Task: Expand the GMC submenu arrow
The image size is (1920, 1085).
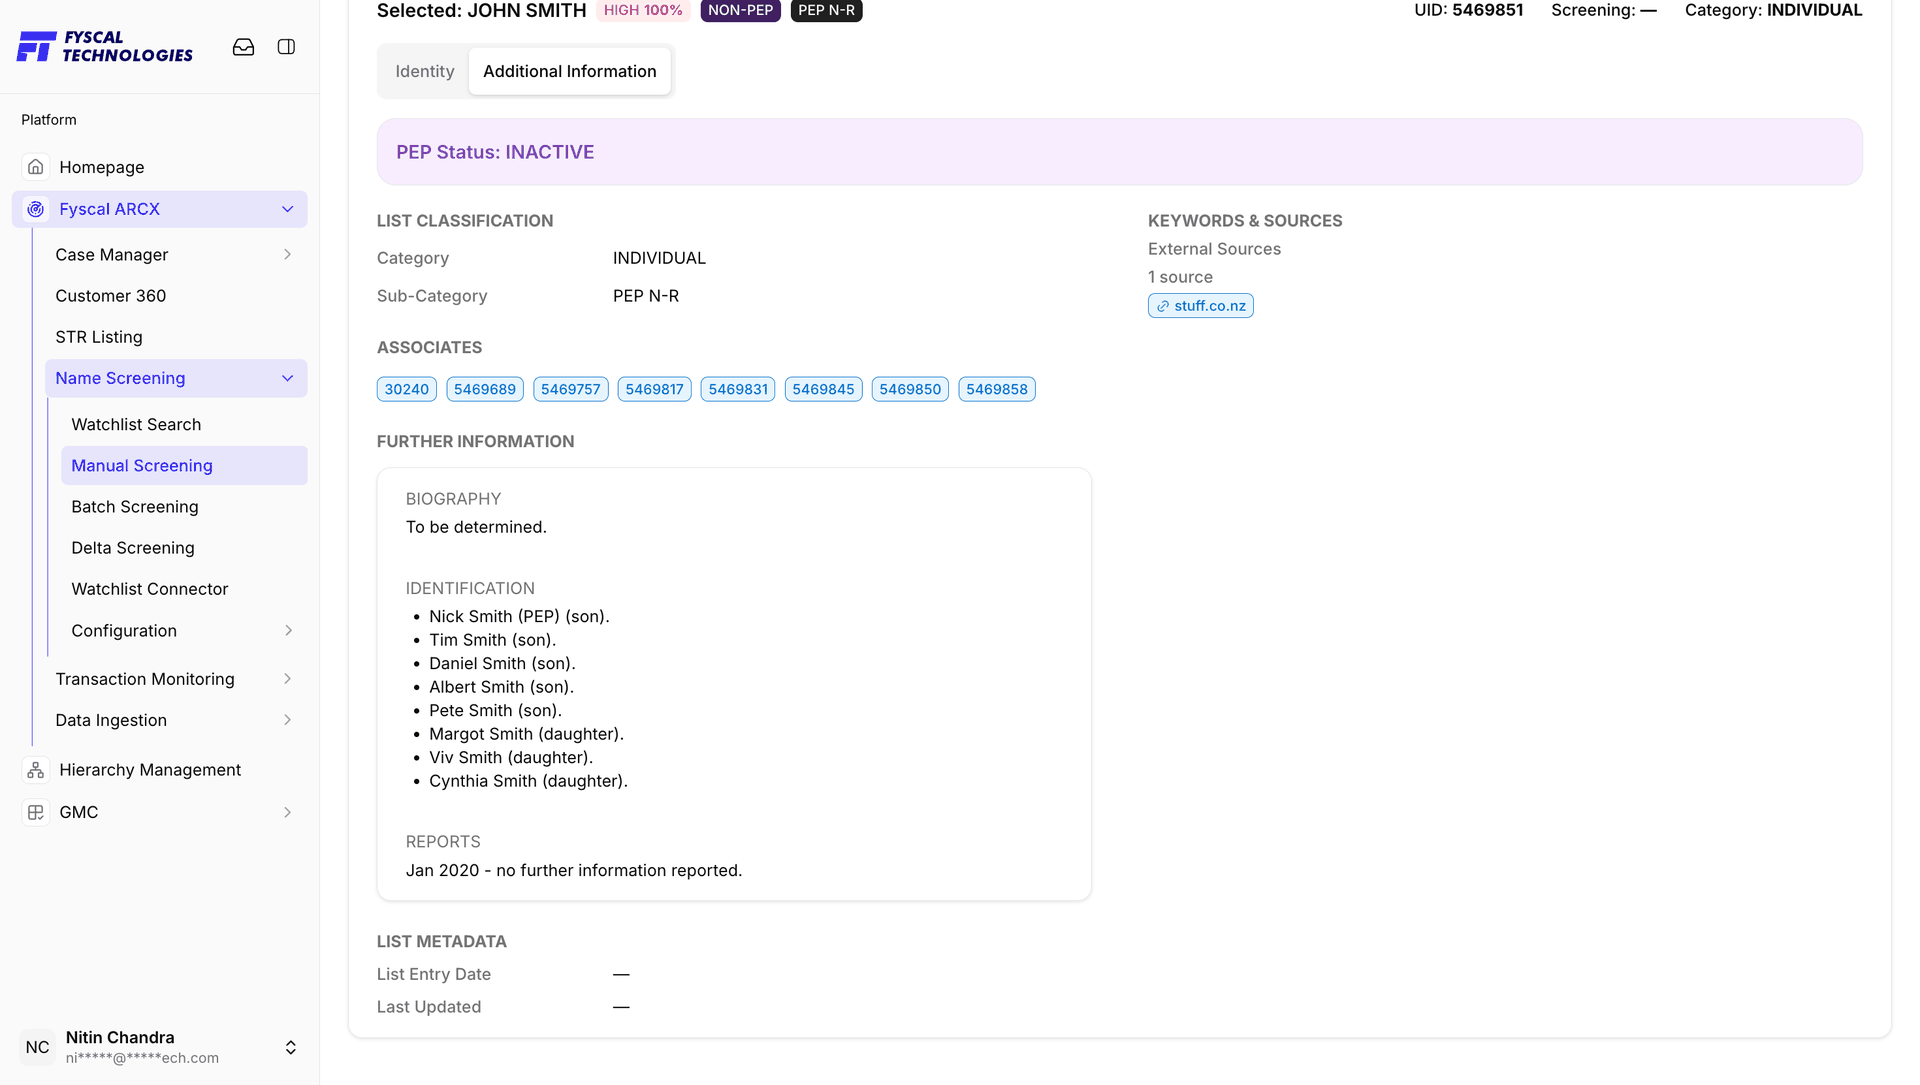Action: [x=288, y=812]
